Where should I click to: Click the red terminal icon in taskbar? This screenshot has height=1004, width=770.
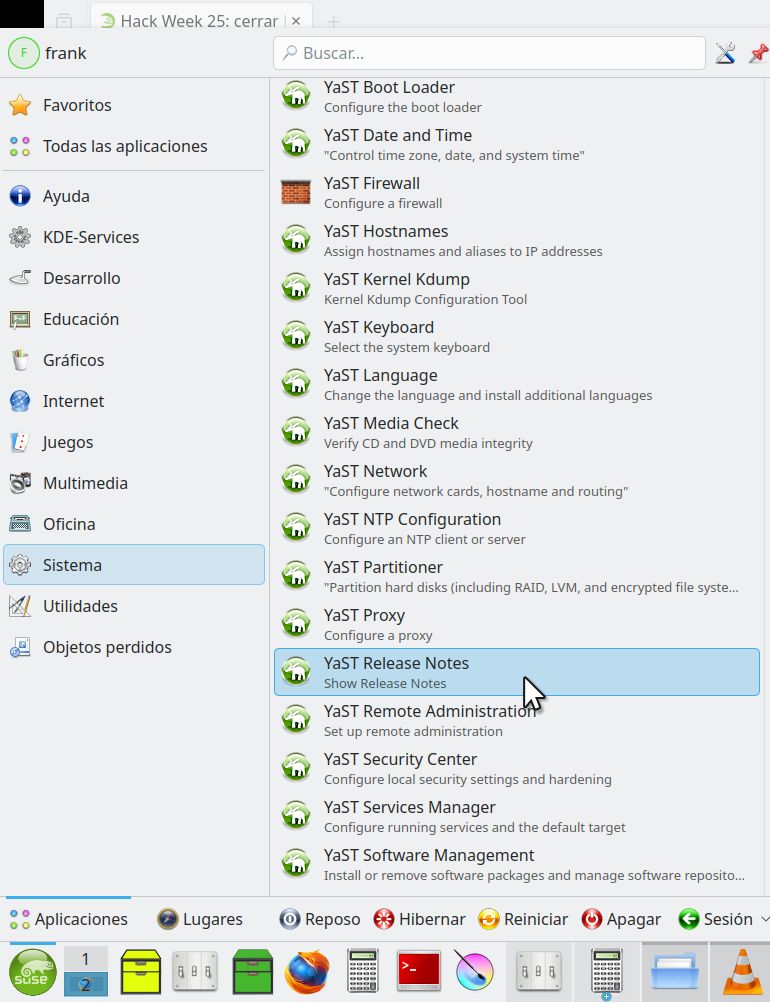click(418, 971)
